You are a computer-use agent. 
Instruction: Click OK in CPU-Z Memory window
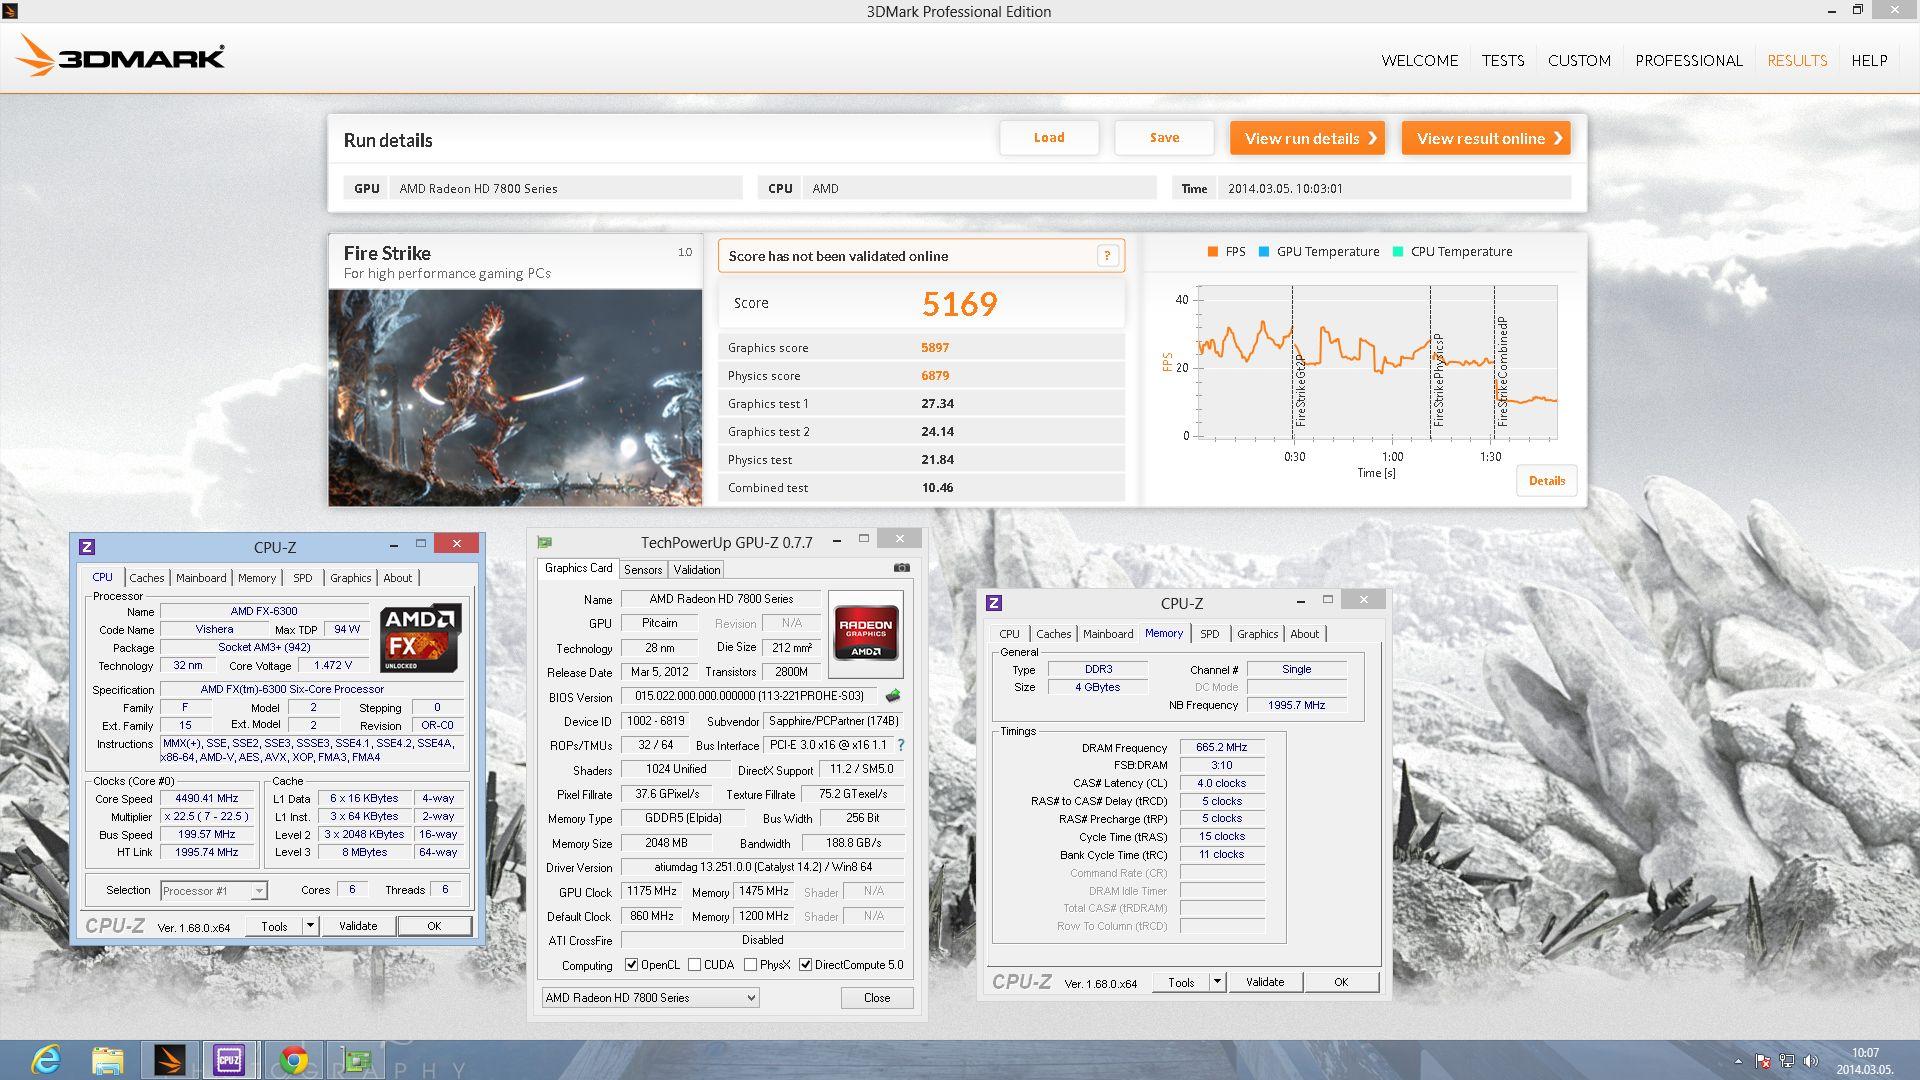[x=1341, y=982]
